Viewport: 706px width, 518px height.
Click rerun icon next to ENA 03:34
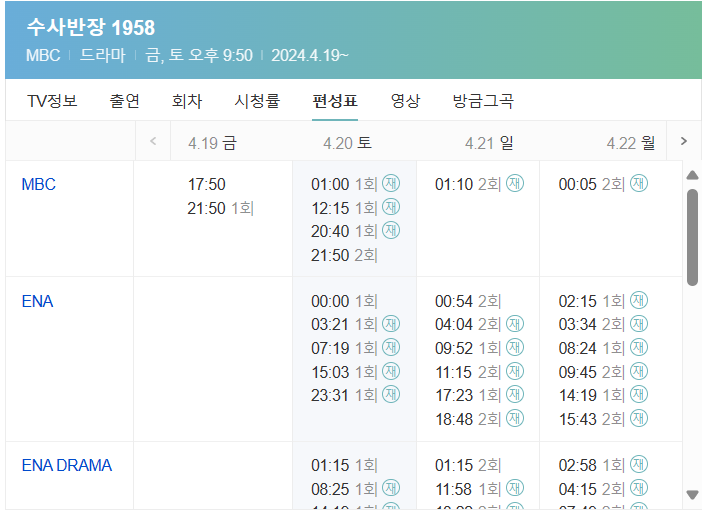[638, 324]
